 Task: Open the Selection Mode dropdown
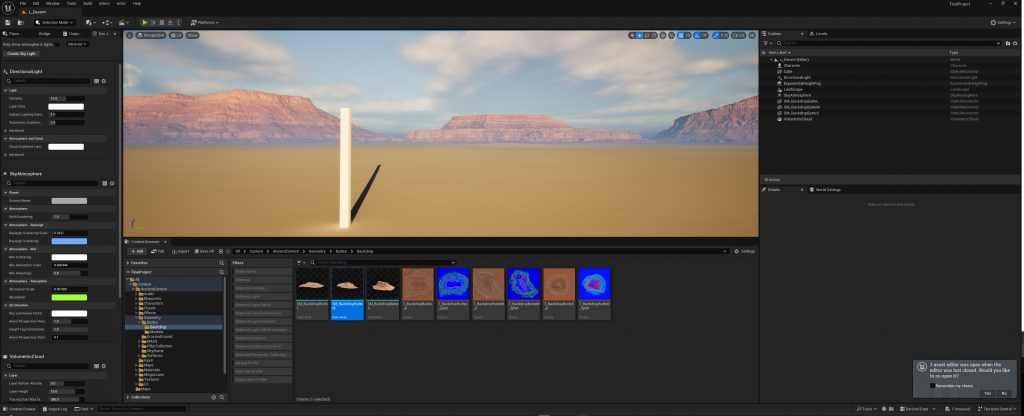pos(55,22)
